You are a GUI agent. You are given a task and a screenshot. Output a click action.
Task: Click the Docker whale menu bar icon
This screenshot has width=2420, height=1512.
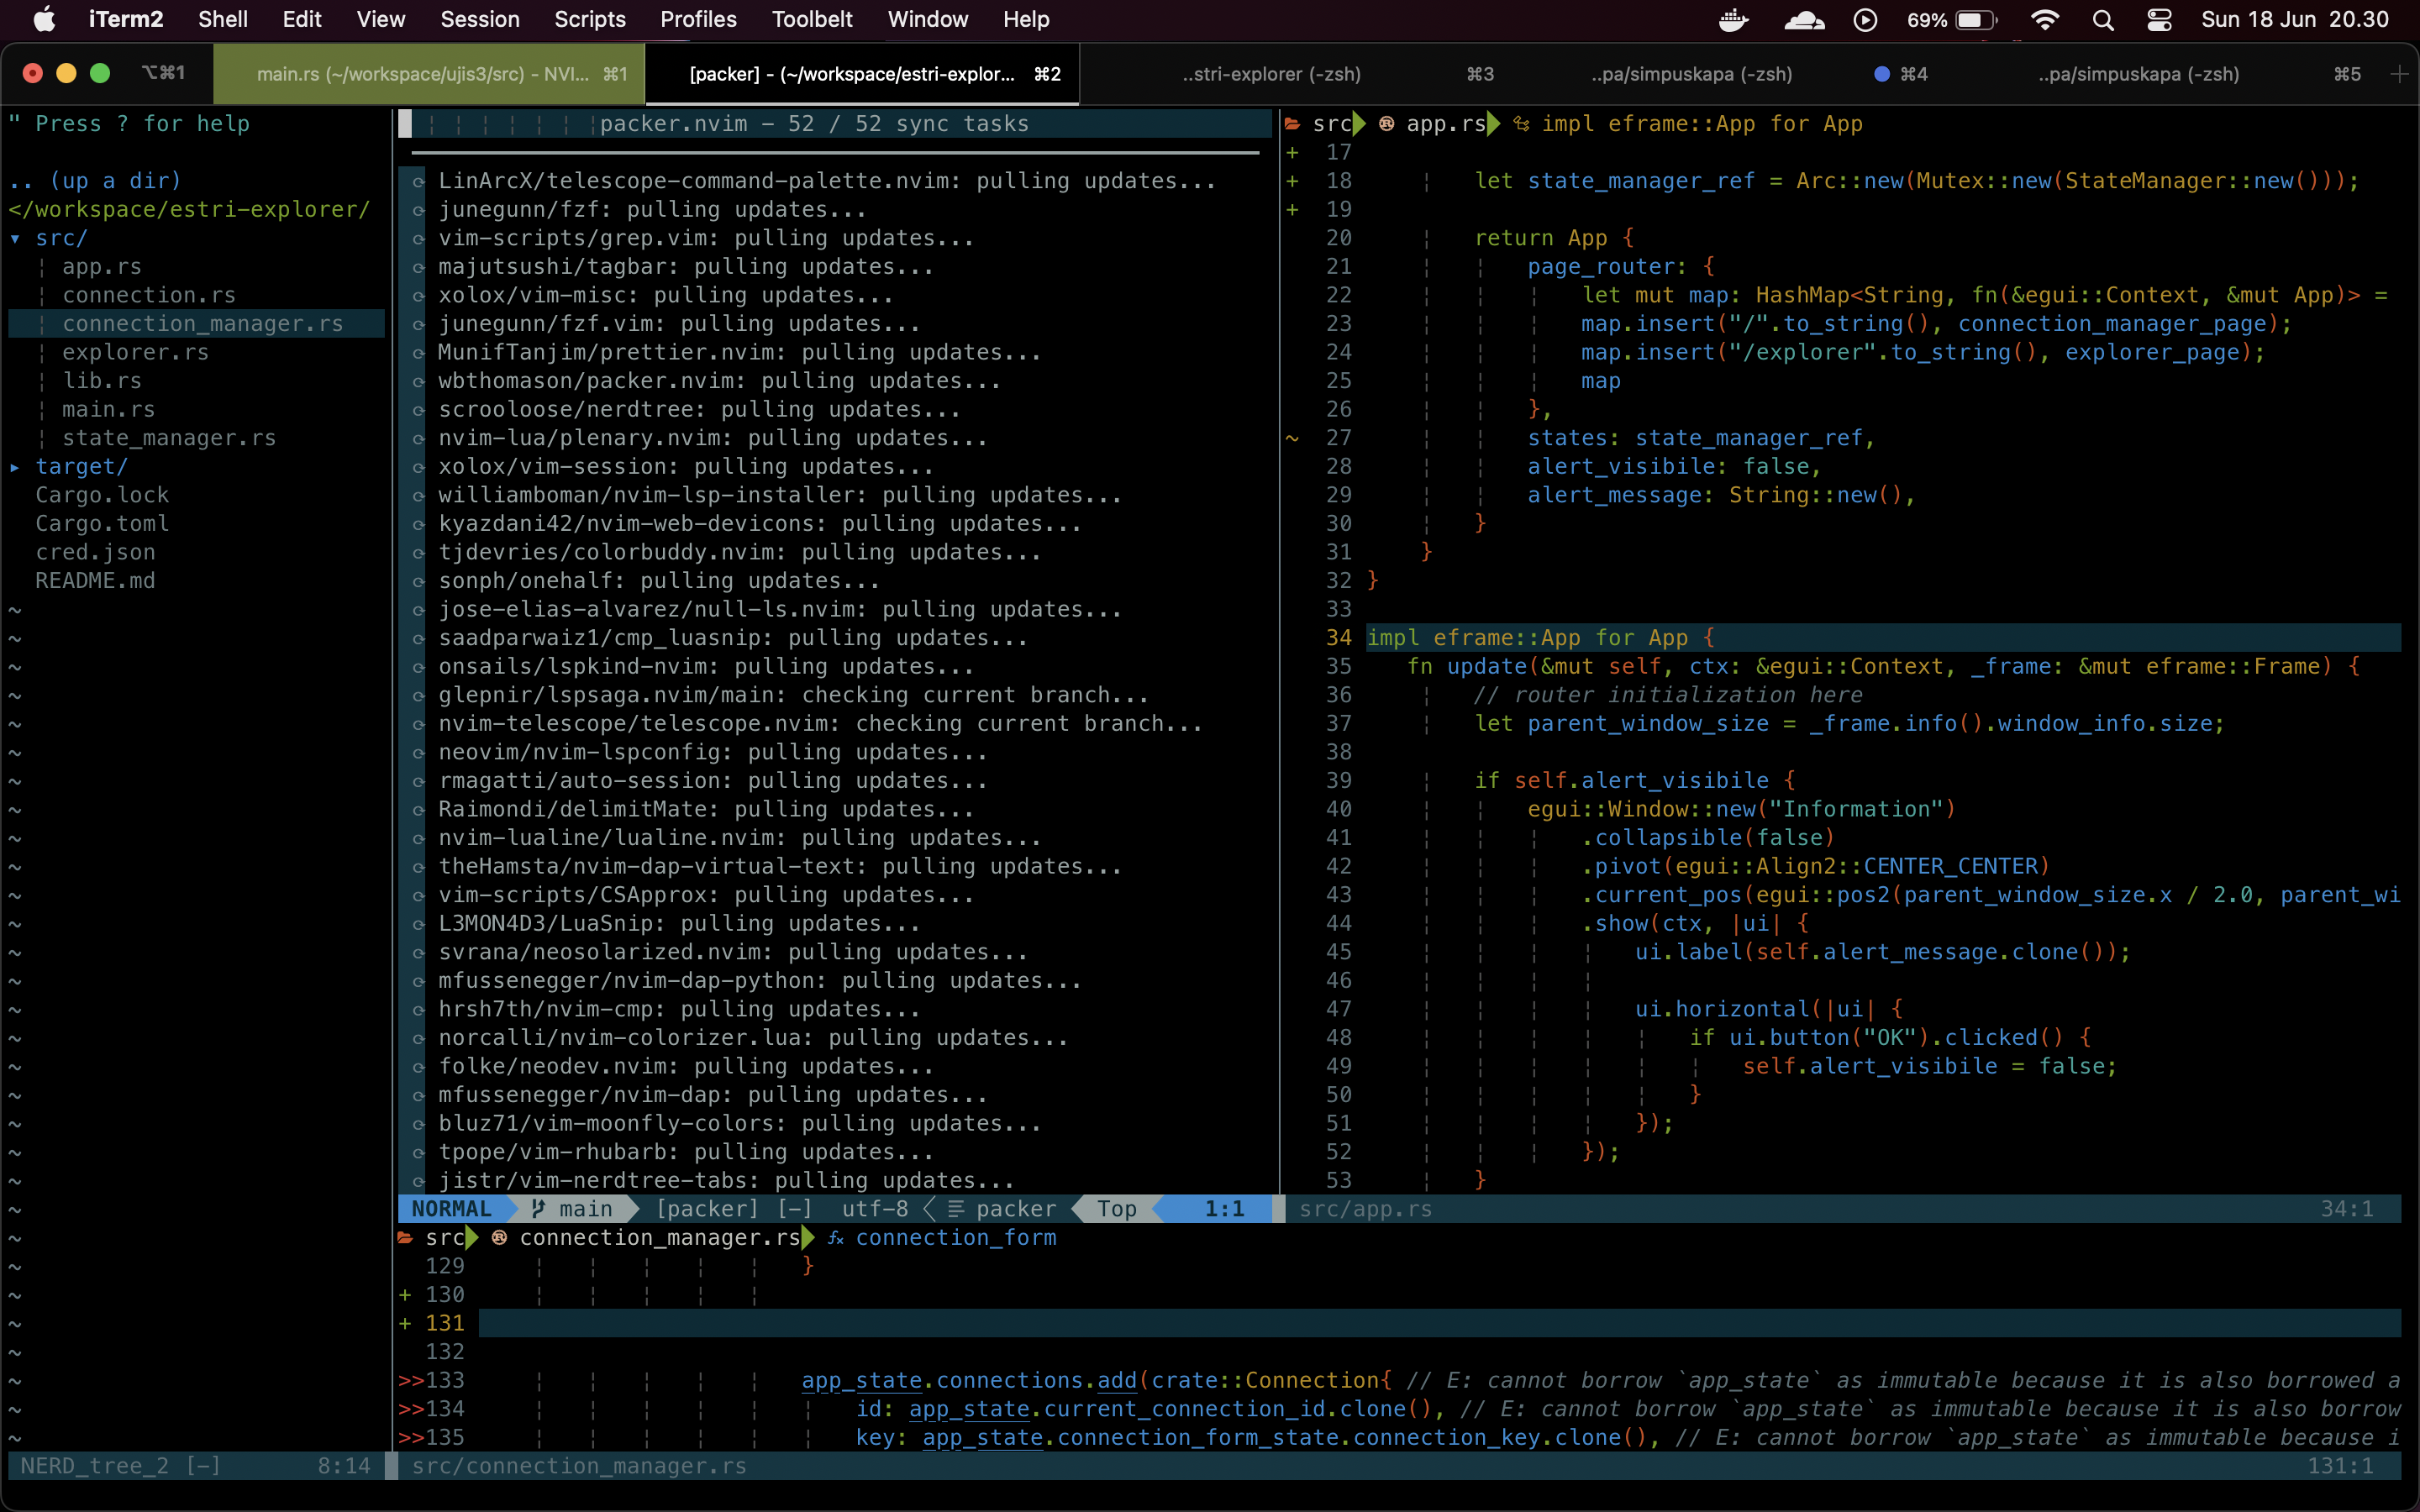point(1733,20)
